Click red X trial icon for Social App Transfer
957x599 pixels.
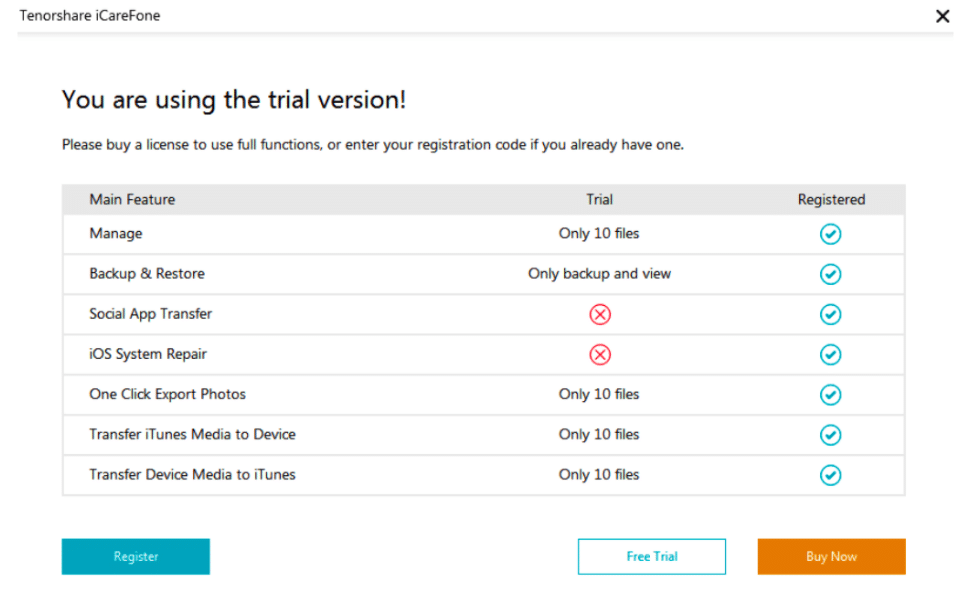(x=599, y=314)
